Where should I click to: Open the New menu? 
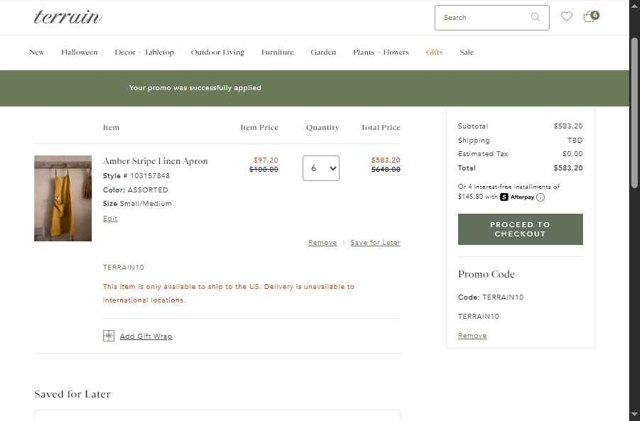coord(36,52)
